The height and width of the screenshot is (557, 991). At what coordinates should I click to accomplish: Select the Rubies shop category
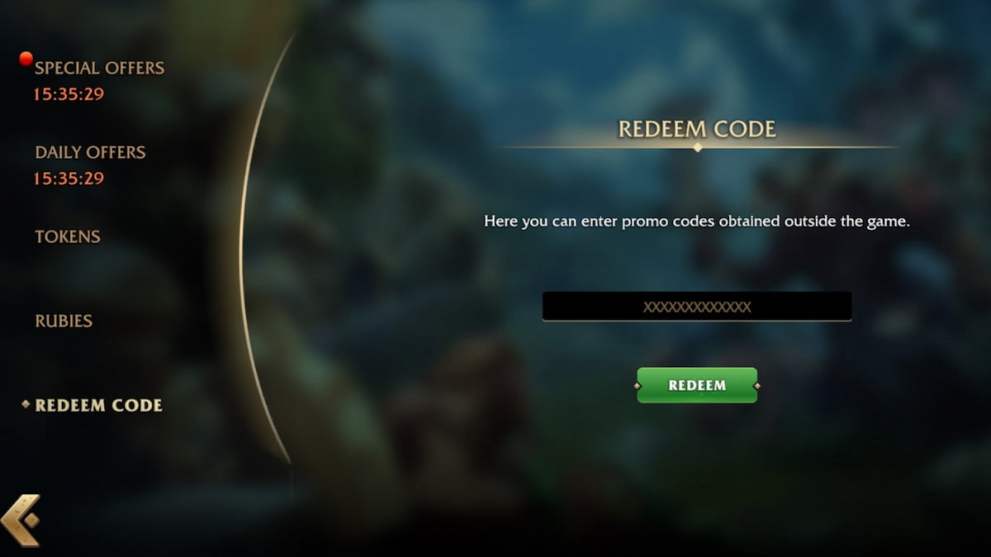63,321
